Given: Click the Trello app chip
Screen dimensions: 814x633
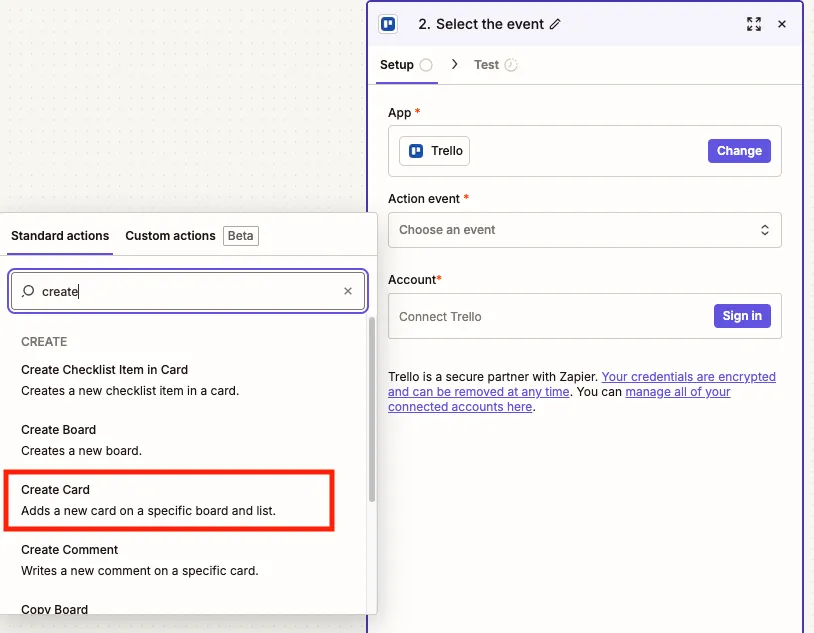Looking at the screenshot, I should tap(434, 151).
